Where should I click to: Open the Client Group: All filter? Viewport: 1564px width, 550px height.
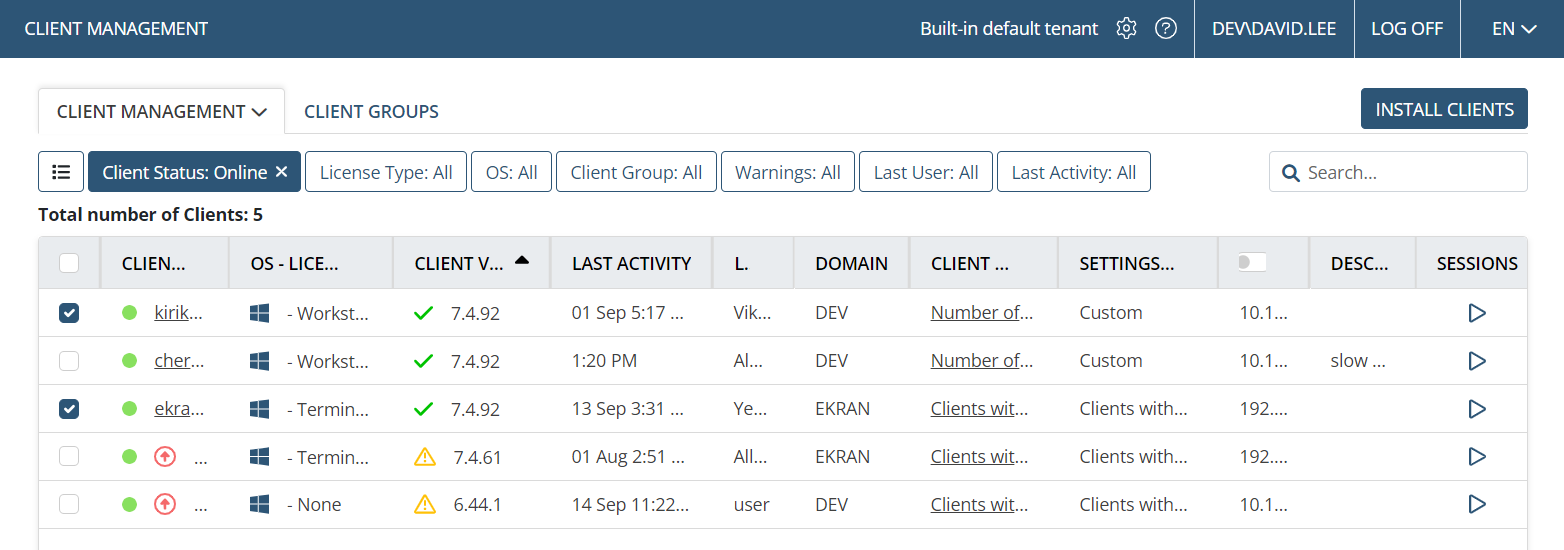click(x=636, y=172)
